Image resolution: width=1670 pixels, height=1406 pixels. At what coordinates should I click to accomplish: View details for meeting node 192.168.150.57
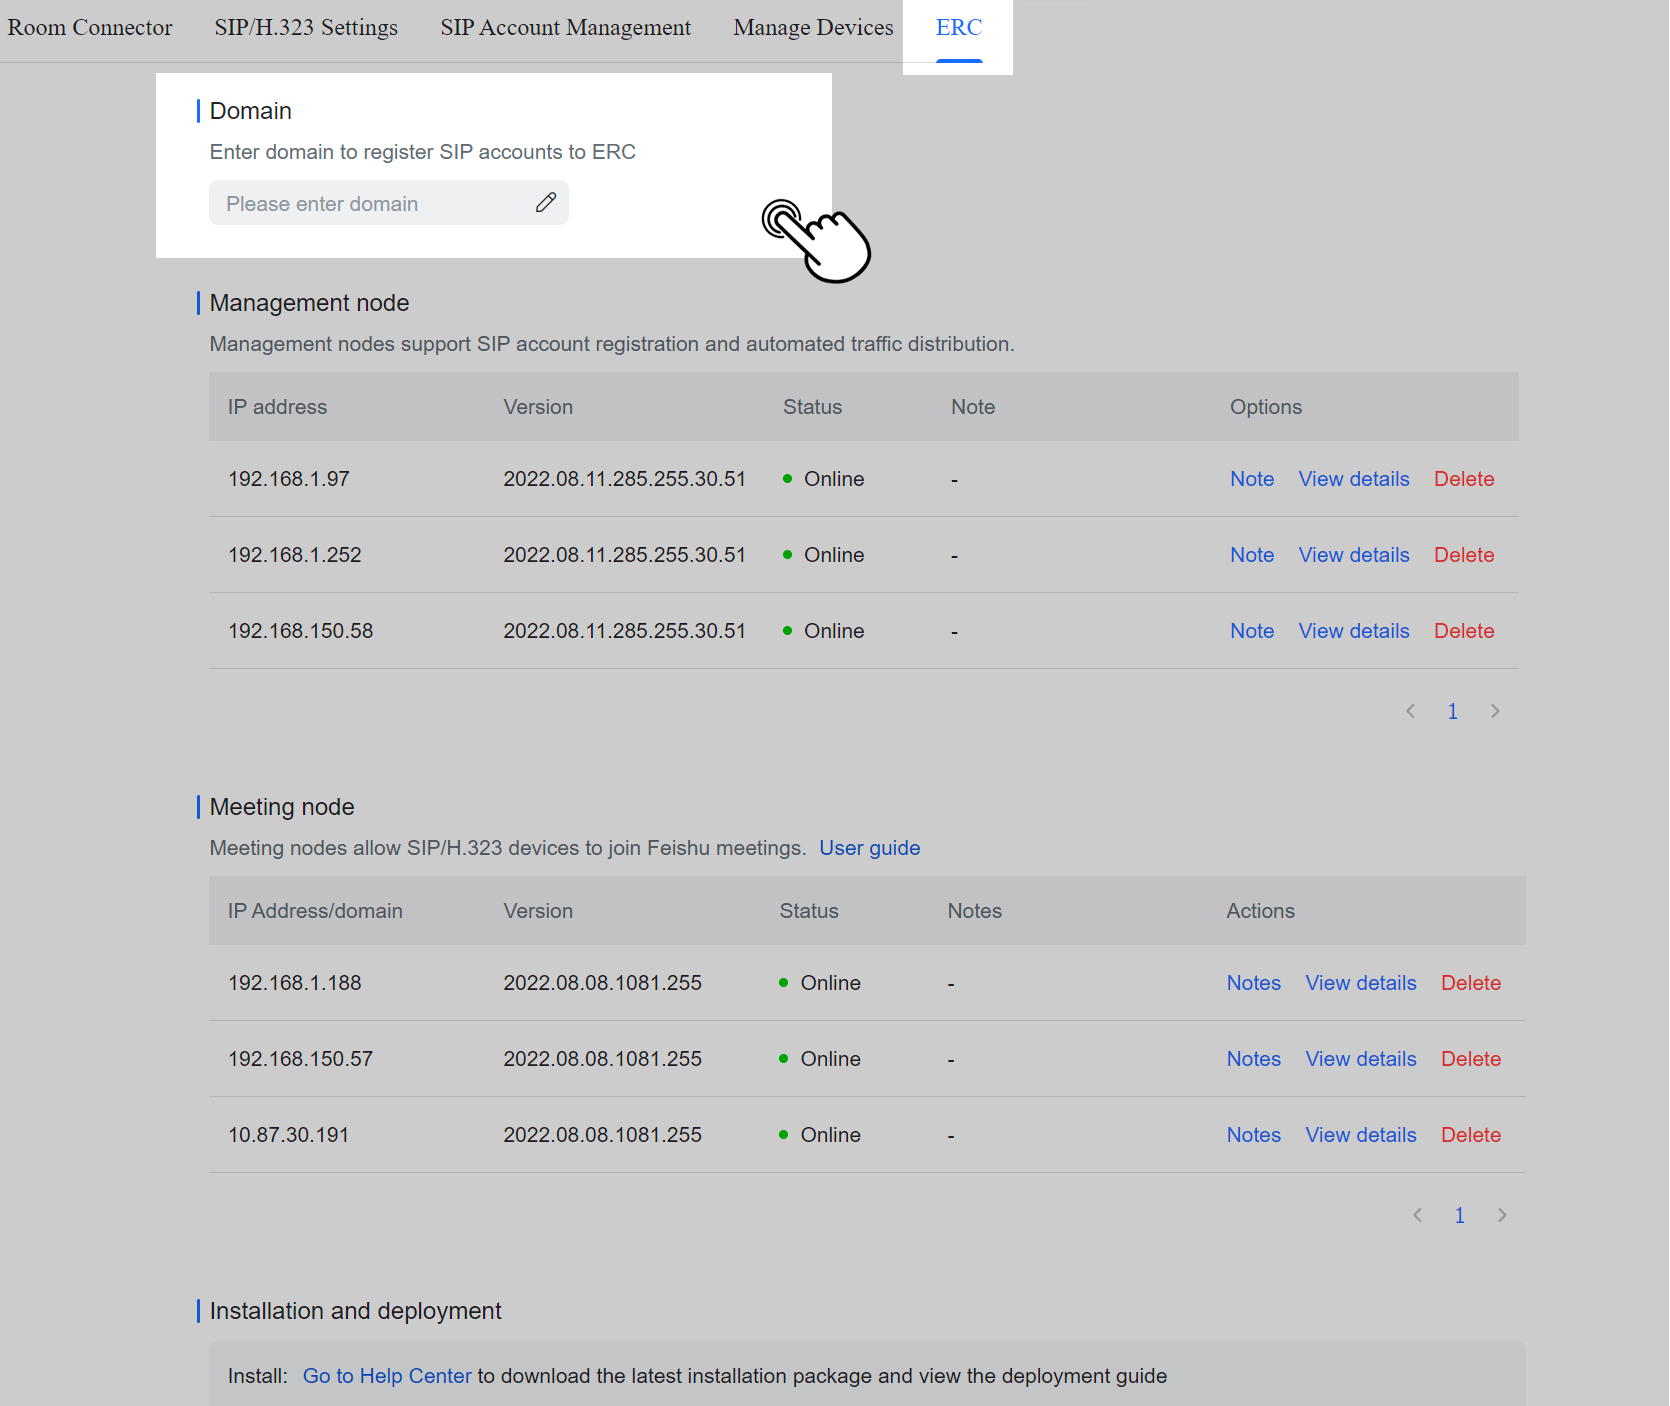[1361, 1059]
